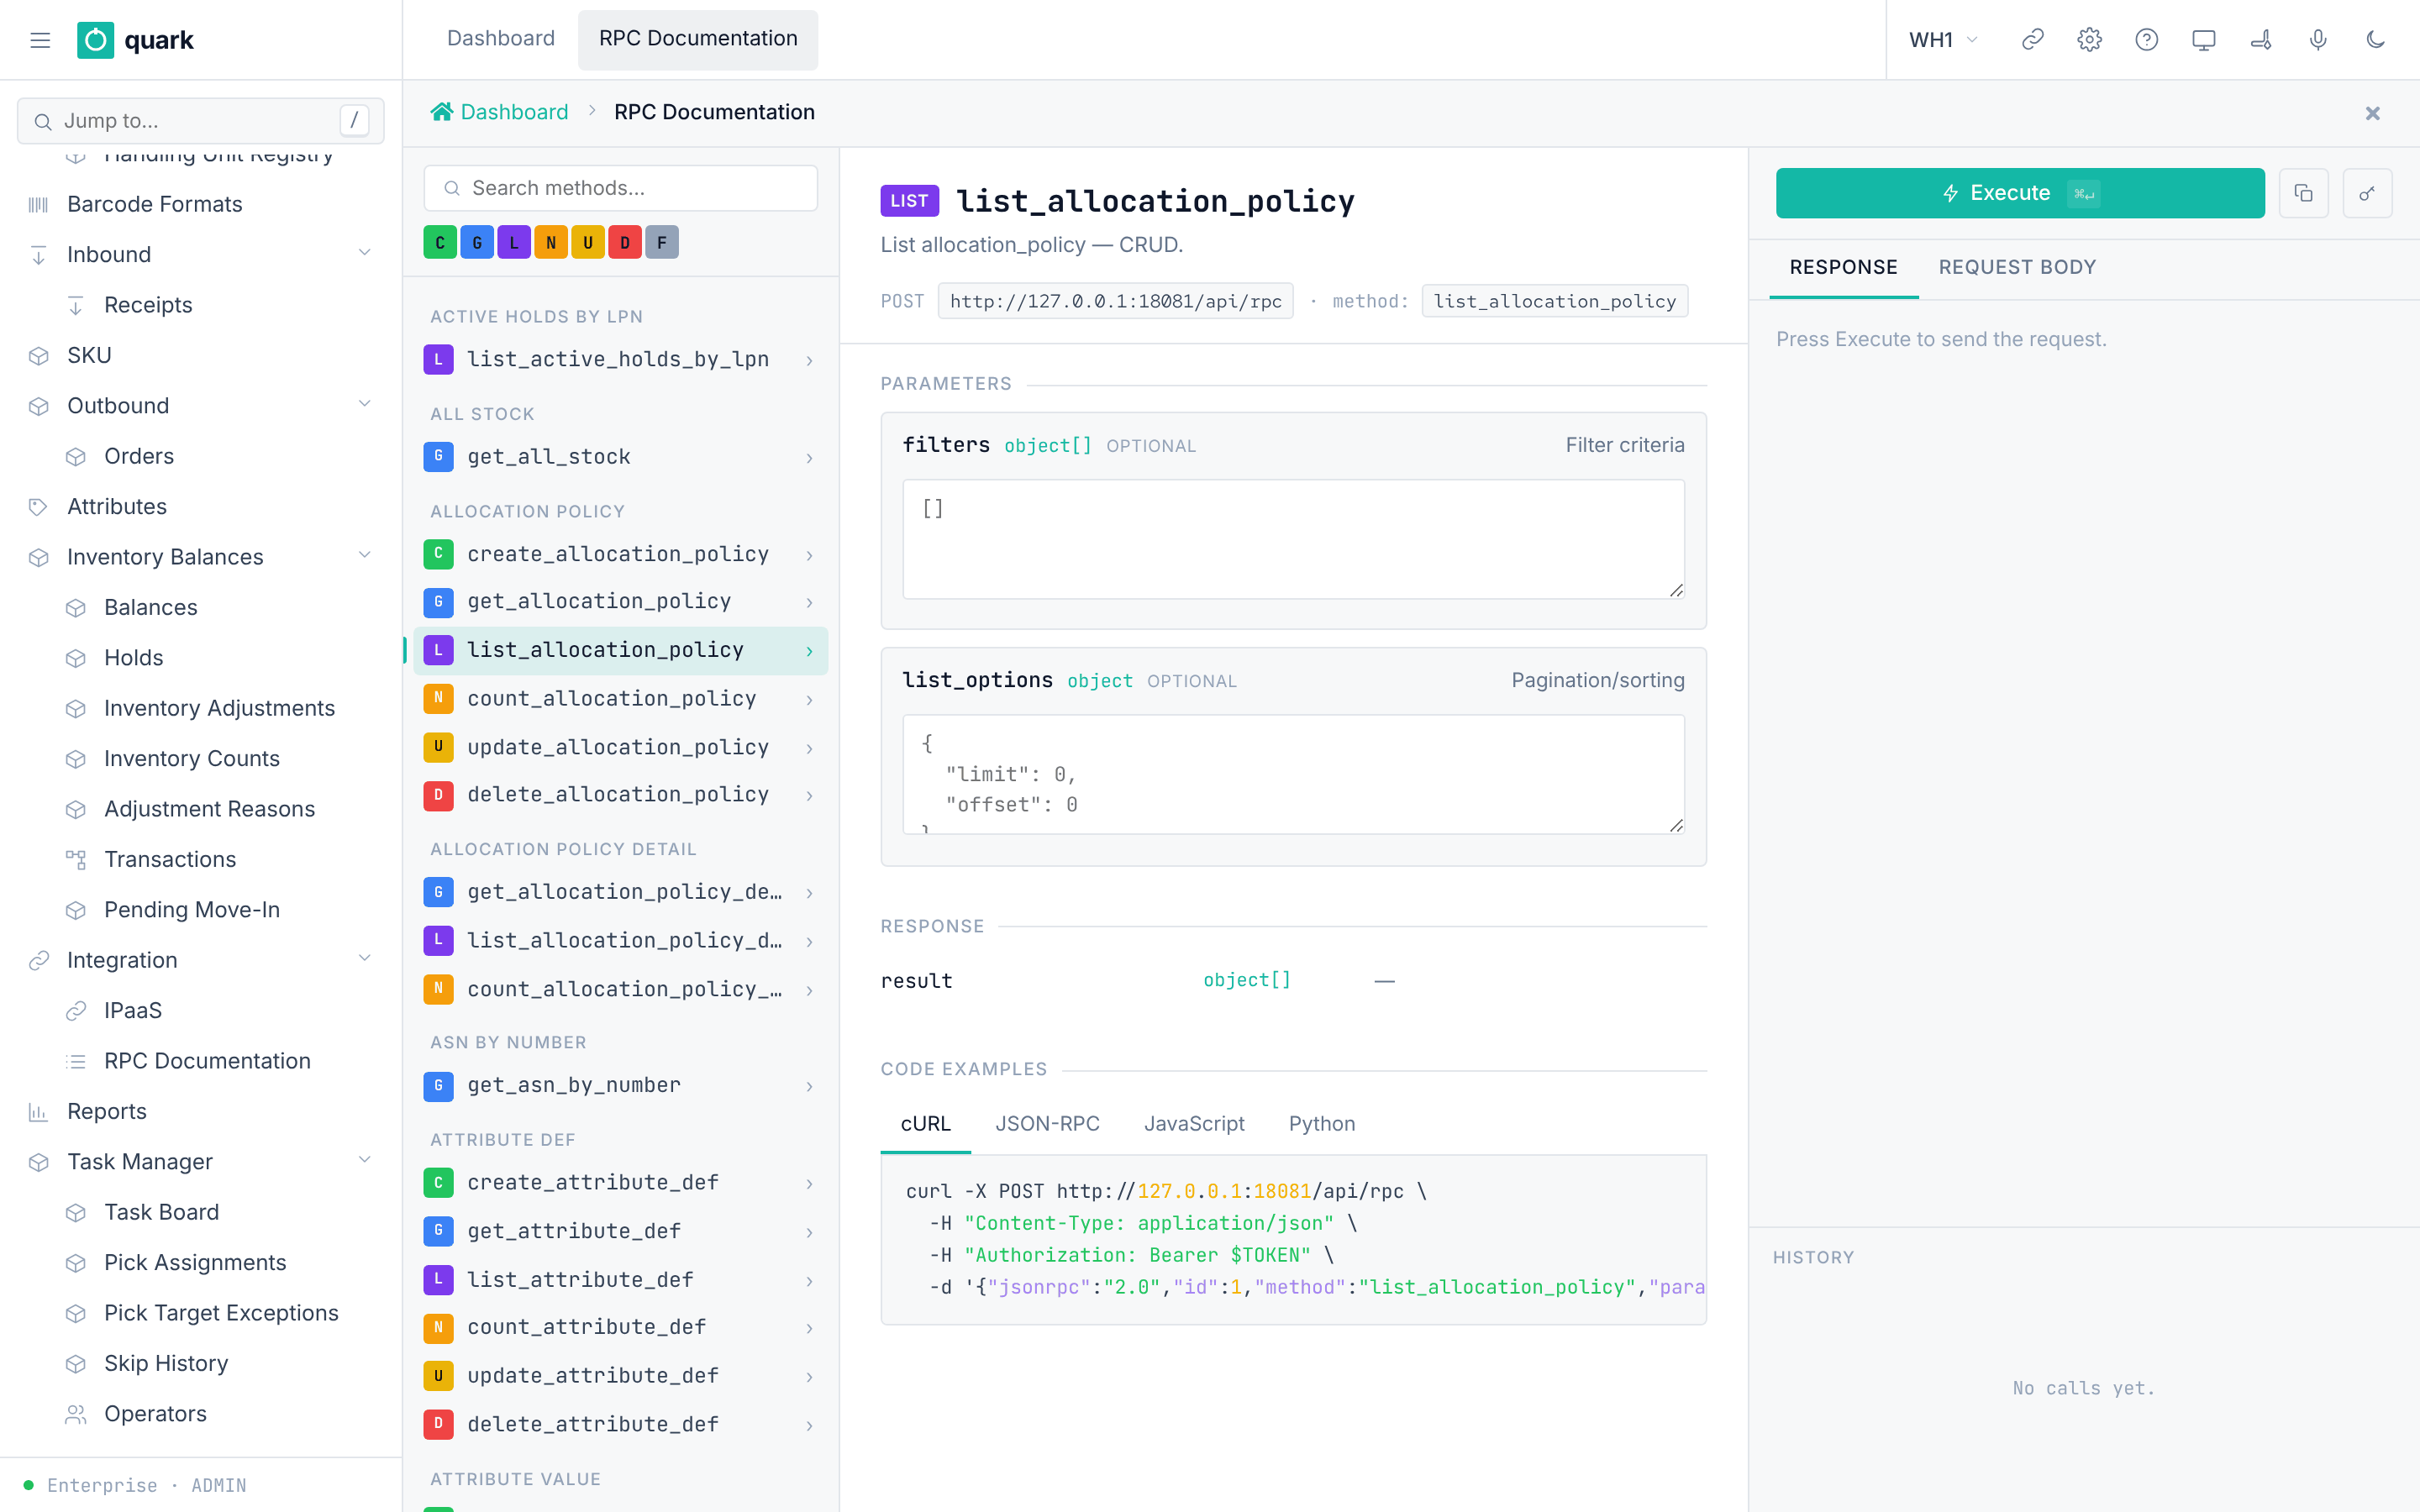Viewport: 2420px width, 1512px height.
Task: Collapse the Inbound sidebar section
Action: [x=364, y=254]
